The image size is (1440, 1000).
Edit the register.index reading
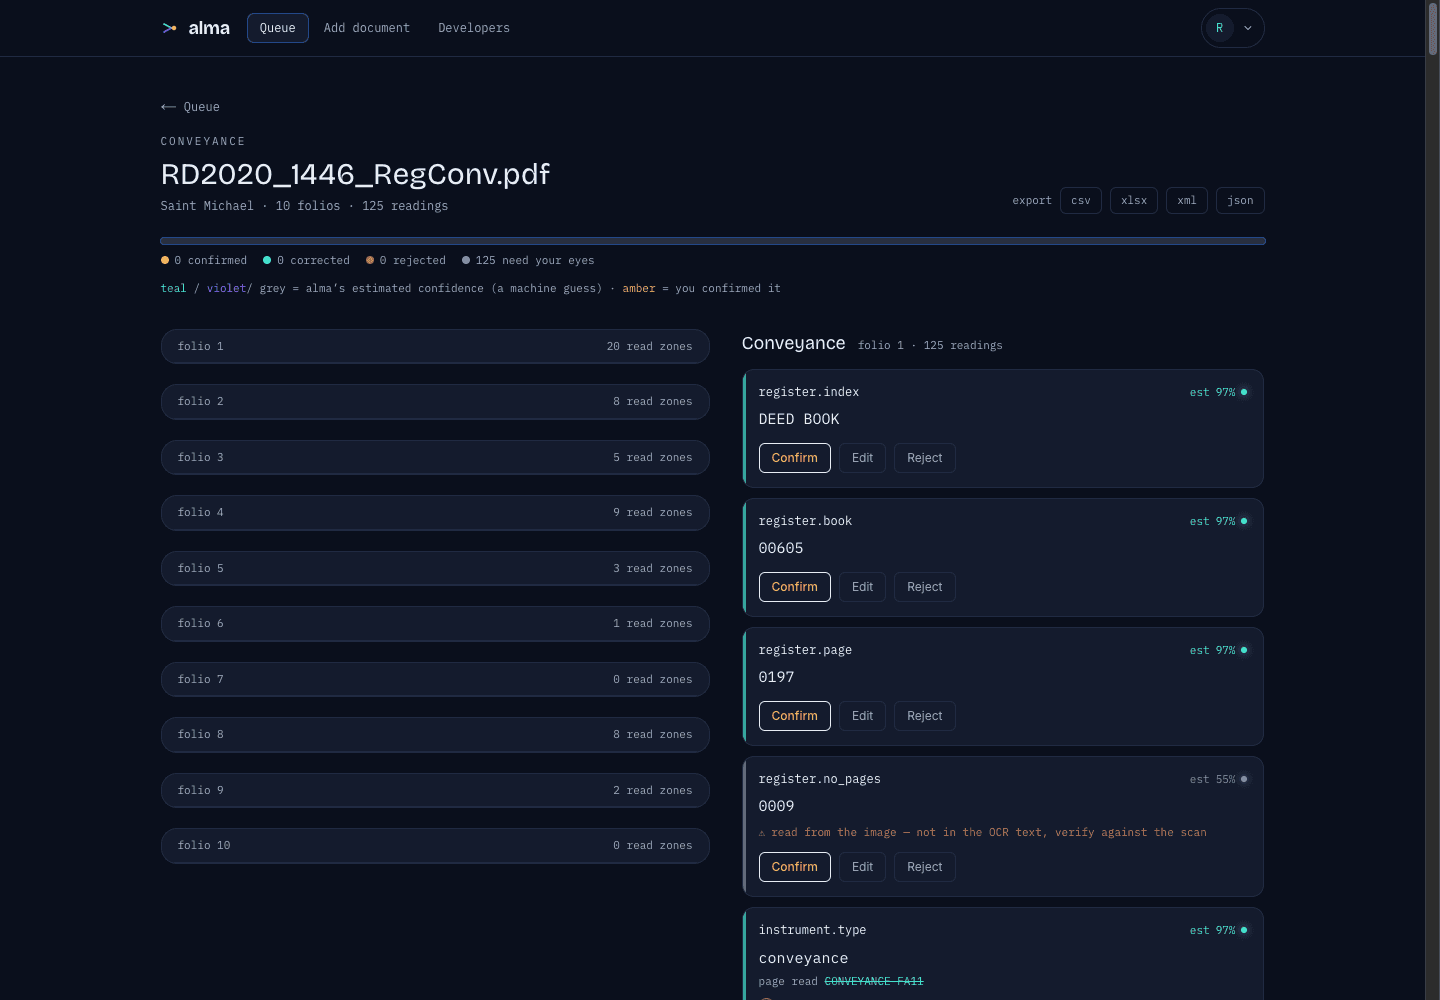tap(862, 458)
